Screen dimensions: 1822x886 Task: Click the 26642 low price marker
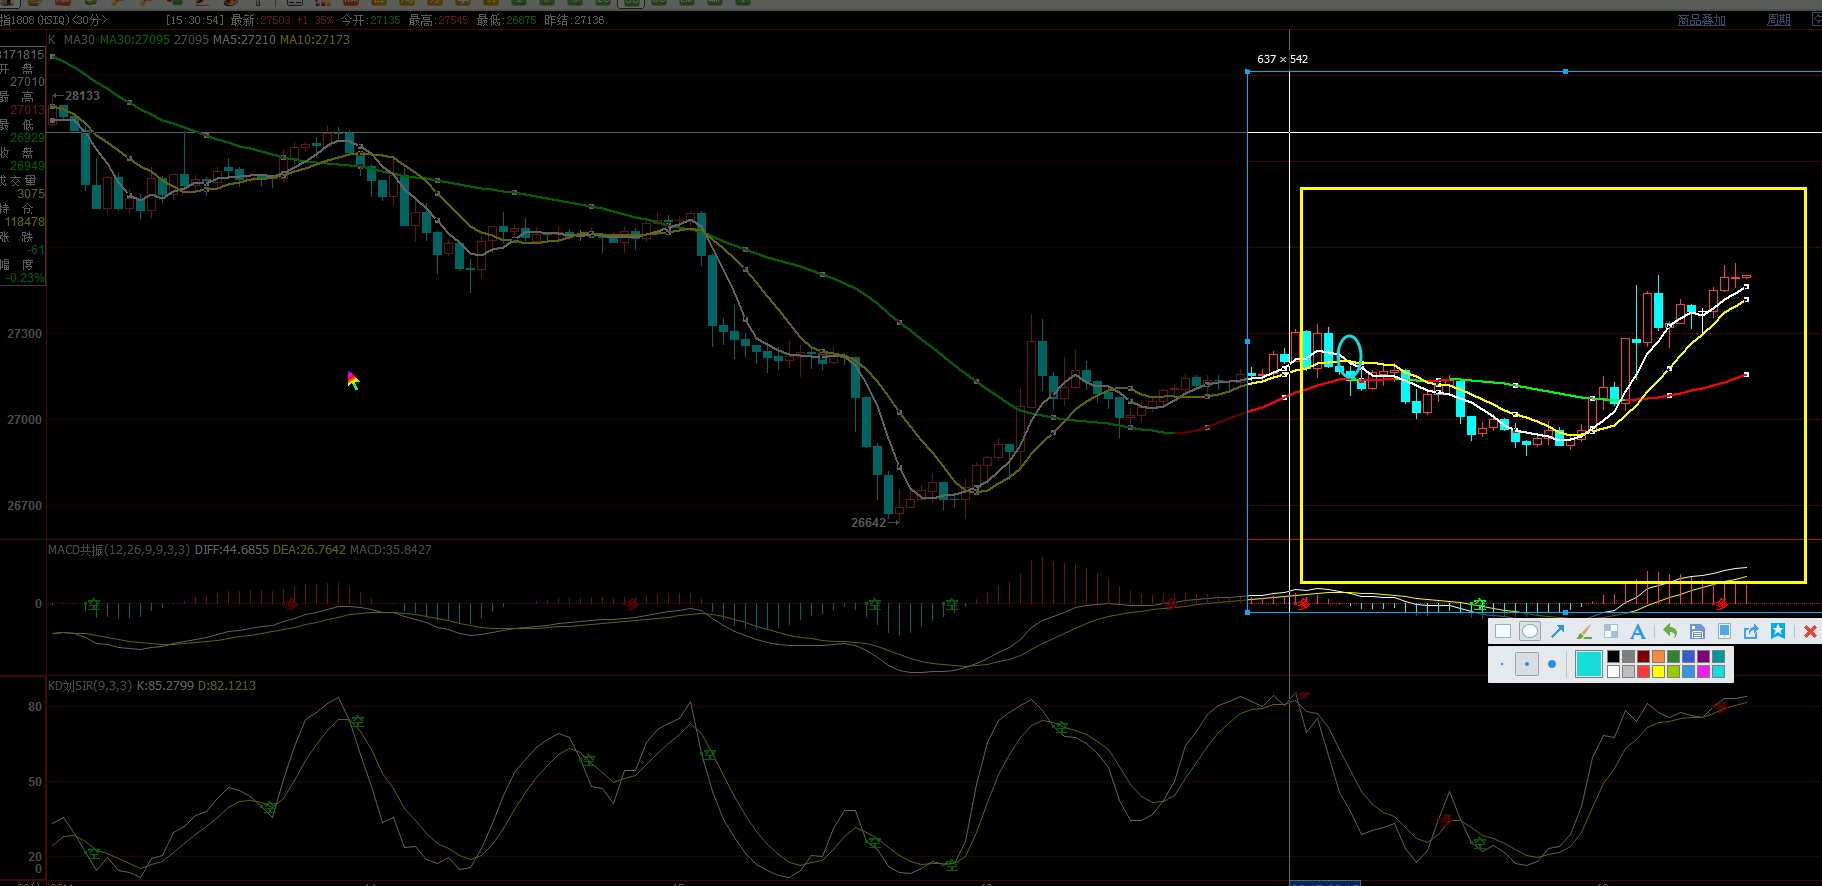[868, 523]
